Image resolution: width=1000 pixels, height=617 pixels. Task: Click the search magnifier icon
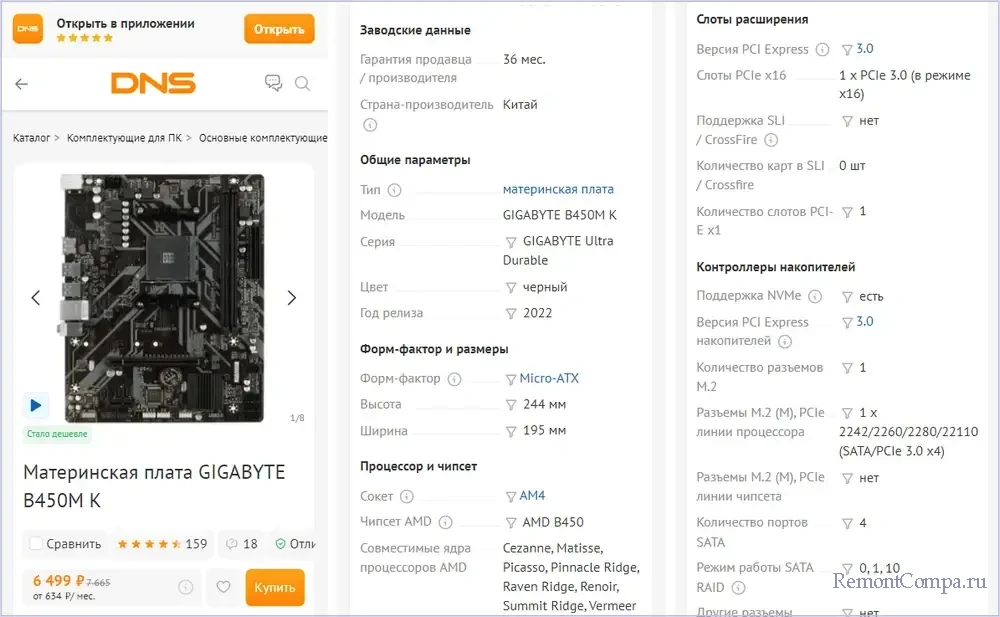click(302, 84)
